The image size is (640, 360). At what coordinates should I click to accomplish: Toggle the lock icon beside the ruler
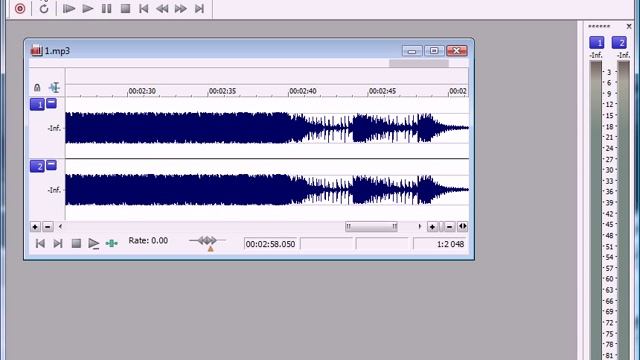37,87
